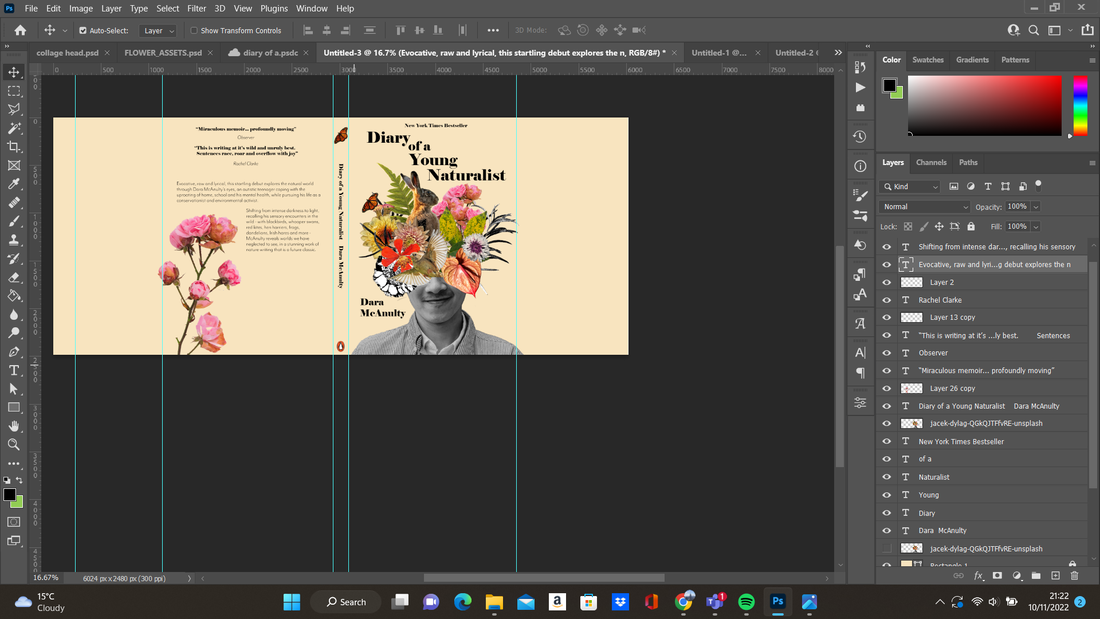Open the blend mode Normal dropdown
The height and width of the screenshot is (619, 1100).
pos(925,207)
